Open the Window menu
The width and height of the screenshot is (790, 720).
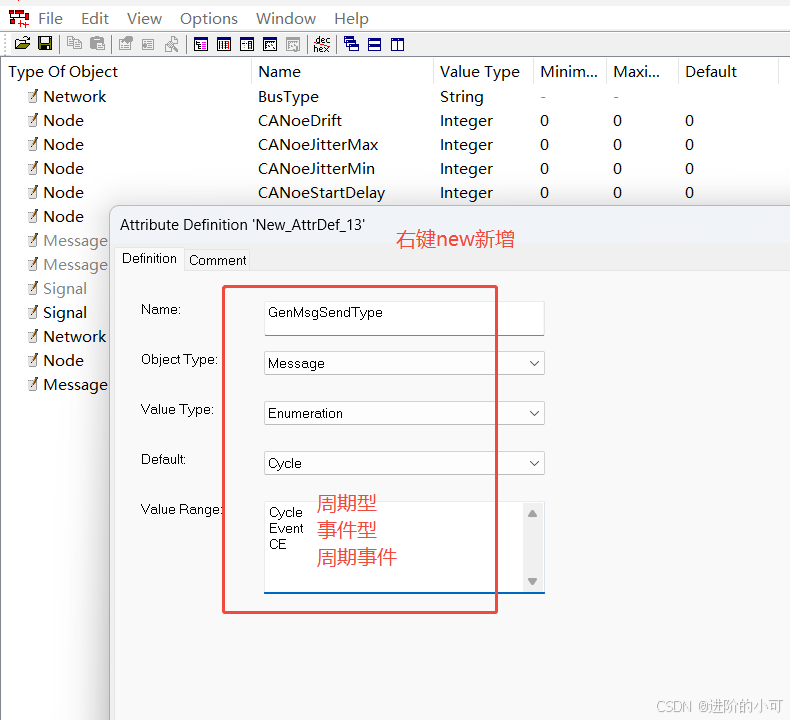click(x=286, y=19)
